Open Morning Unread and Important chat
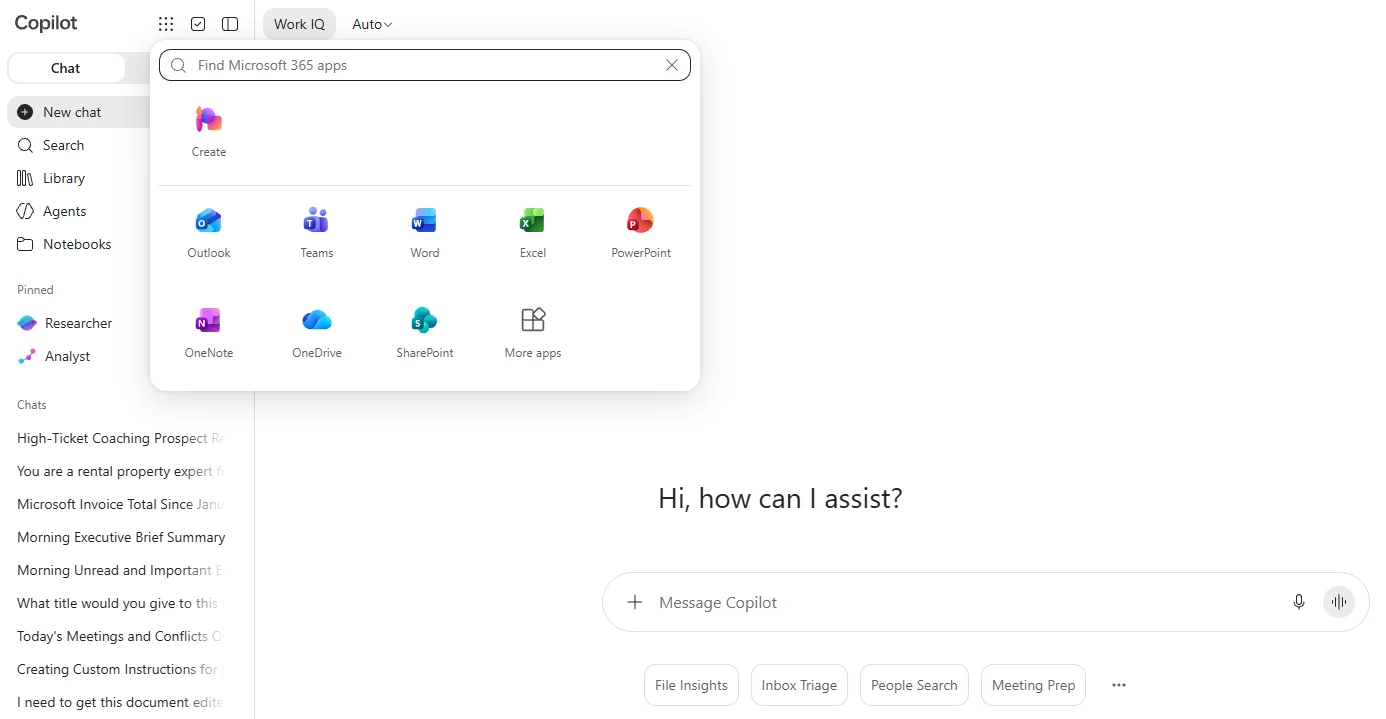This screenshot has width=1386, height=719. (120, 570)
